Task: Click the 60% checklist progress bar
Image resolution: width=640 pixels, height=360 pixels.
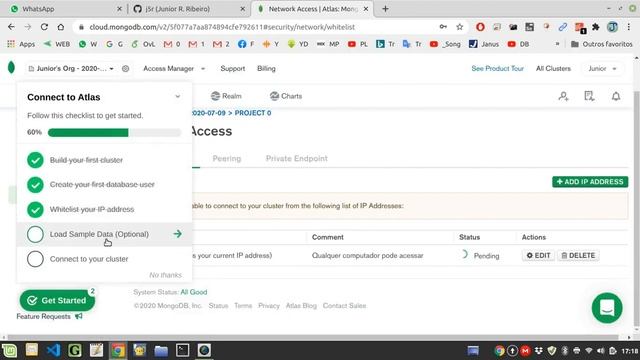Action: pyautogui.click(x=114, y=132)
